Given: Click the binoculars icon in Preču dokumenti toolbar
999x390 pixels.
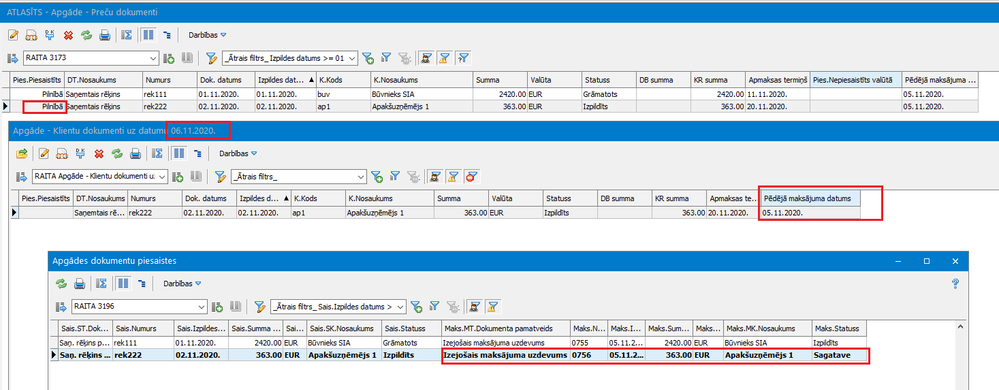Looking at the screenshot, I should click(x=31, y=35).
